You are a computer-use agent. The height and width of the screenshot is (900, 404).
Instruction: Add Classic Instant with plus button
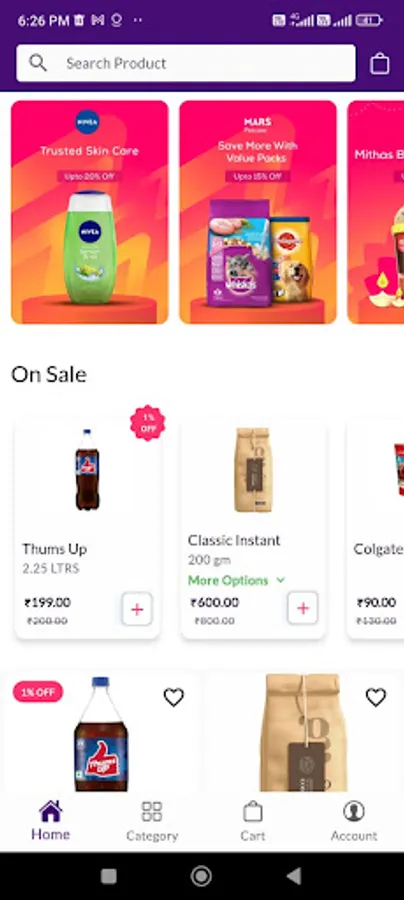(302, 608)
